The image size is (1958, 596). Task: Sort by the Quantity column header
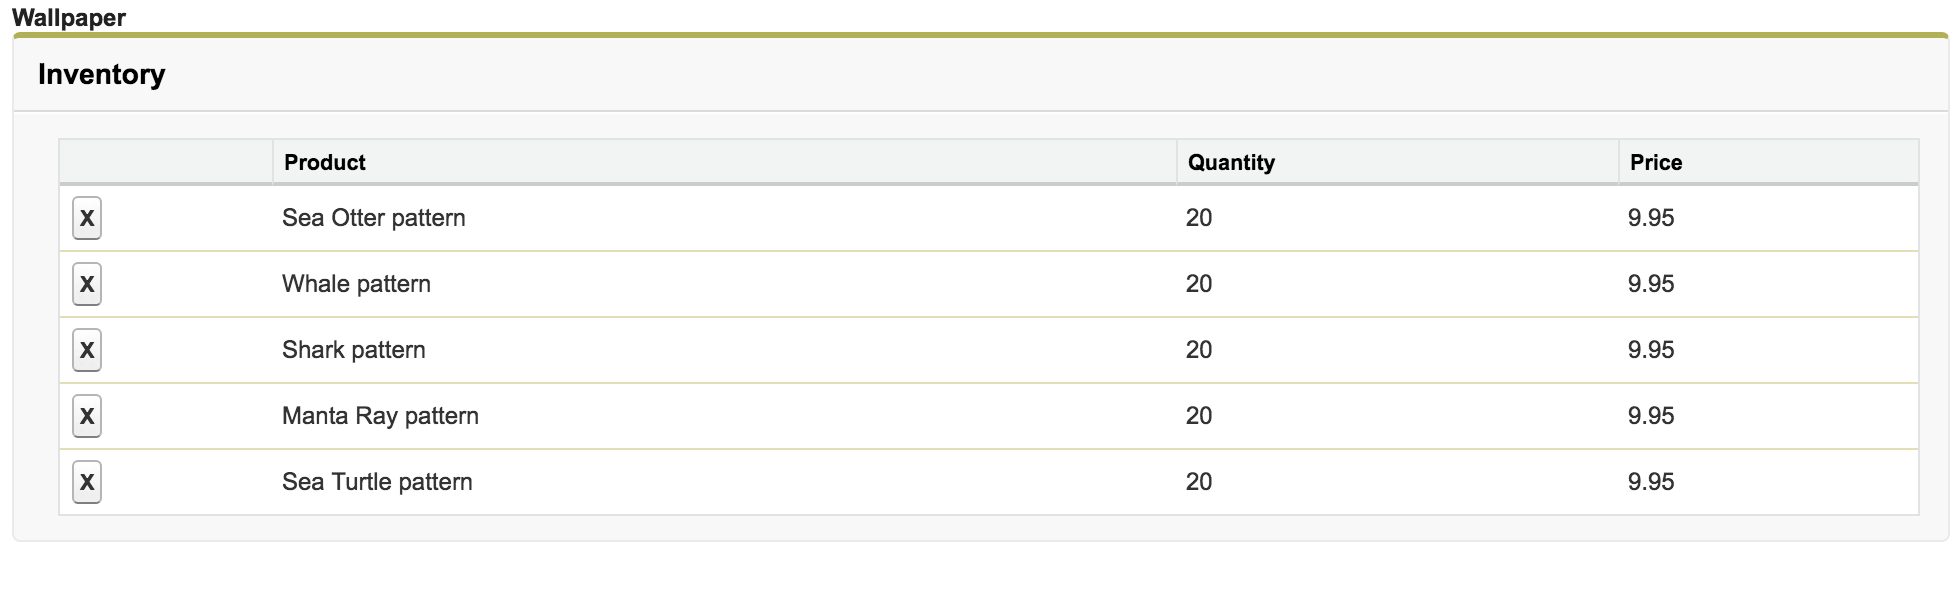pyautogui.click(x=1231, y=162)
